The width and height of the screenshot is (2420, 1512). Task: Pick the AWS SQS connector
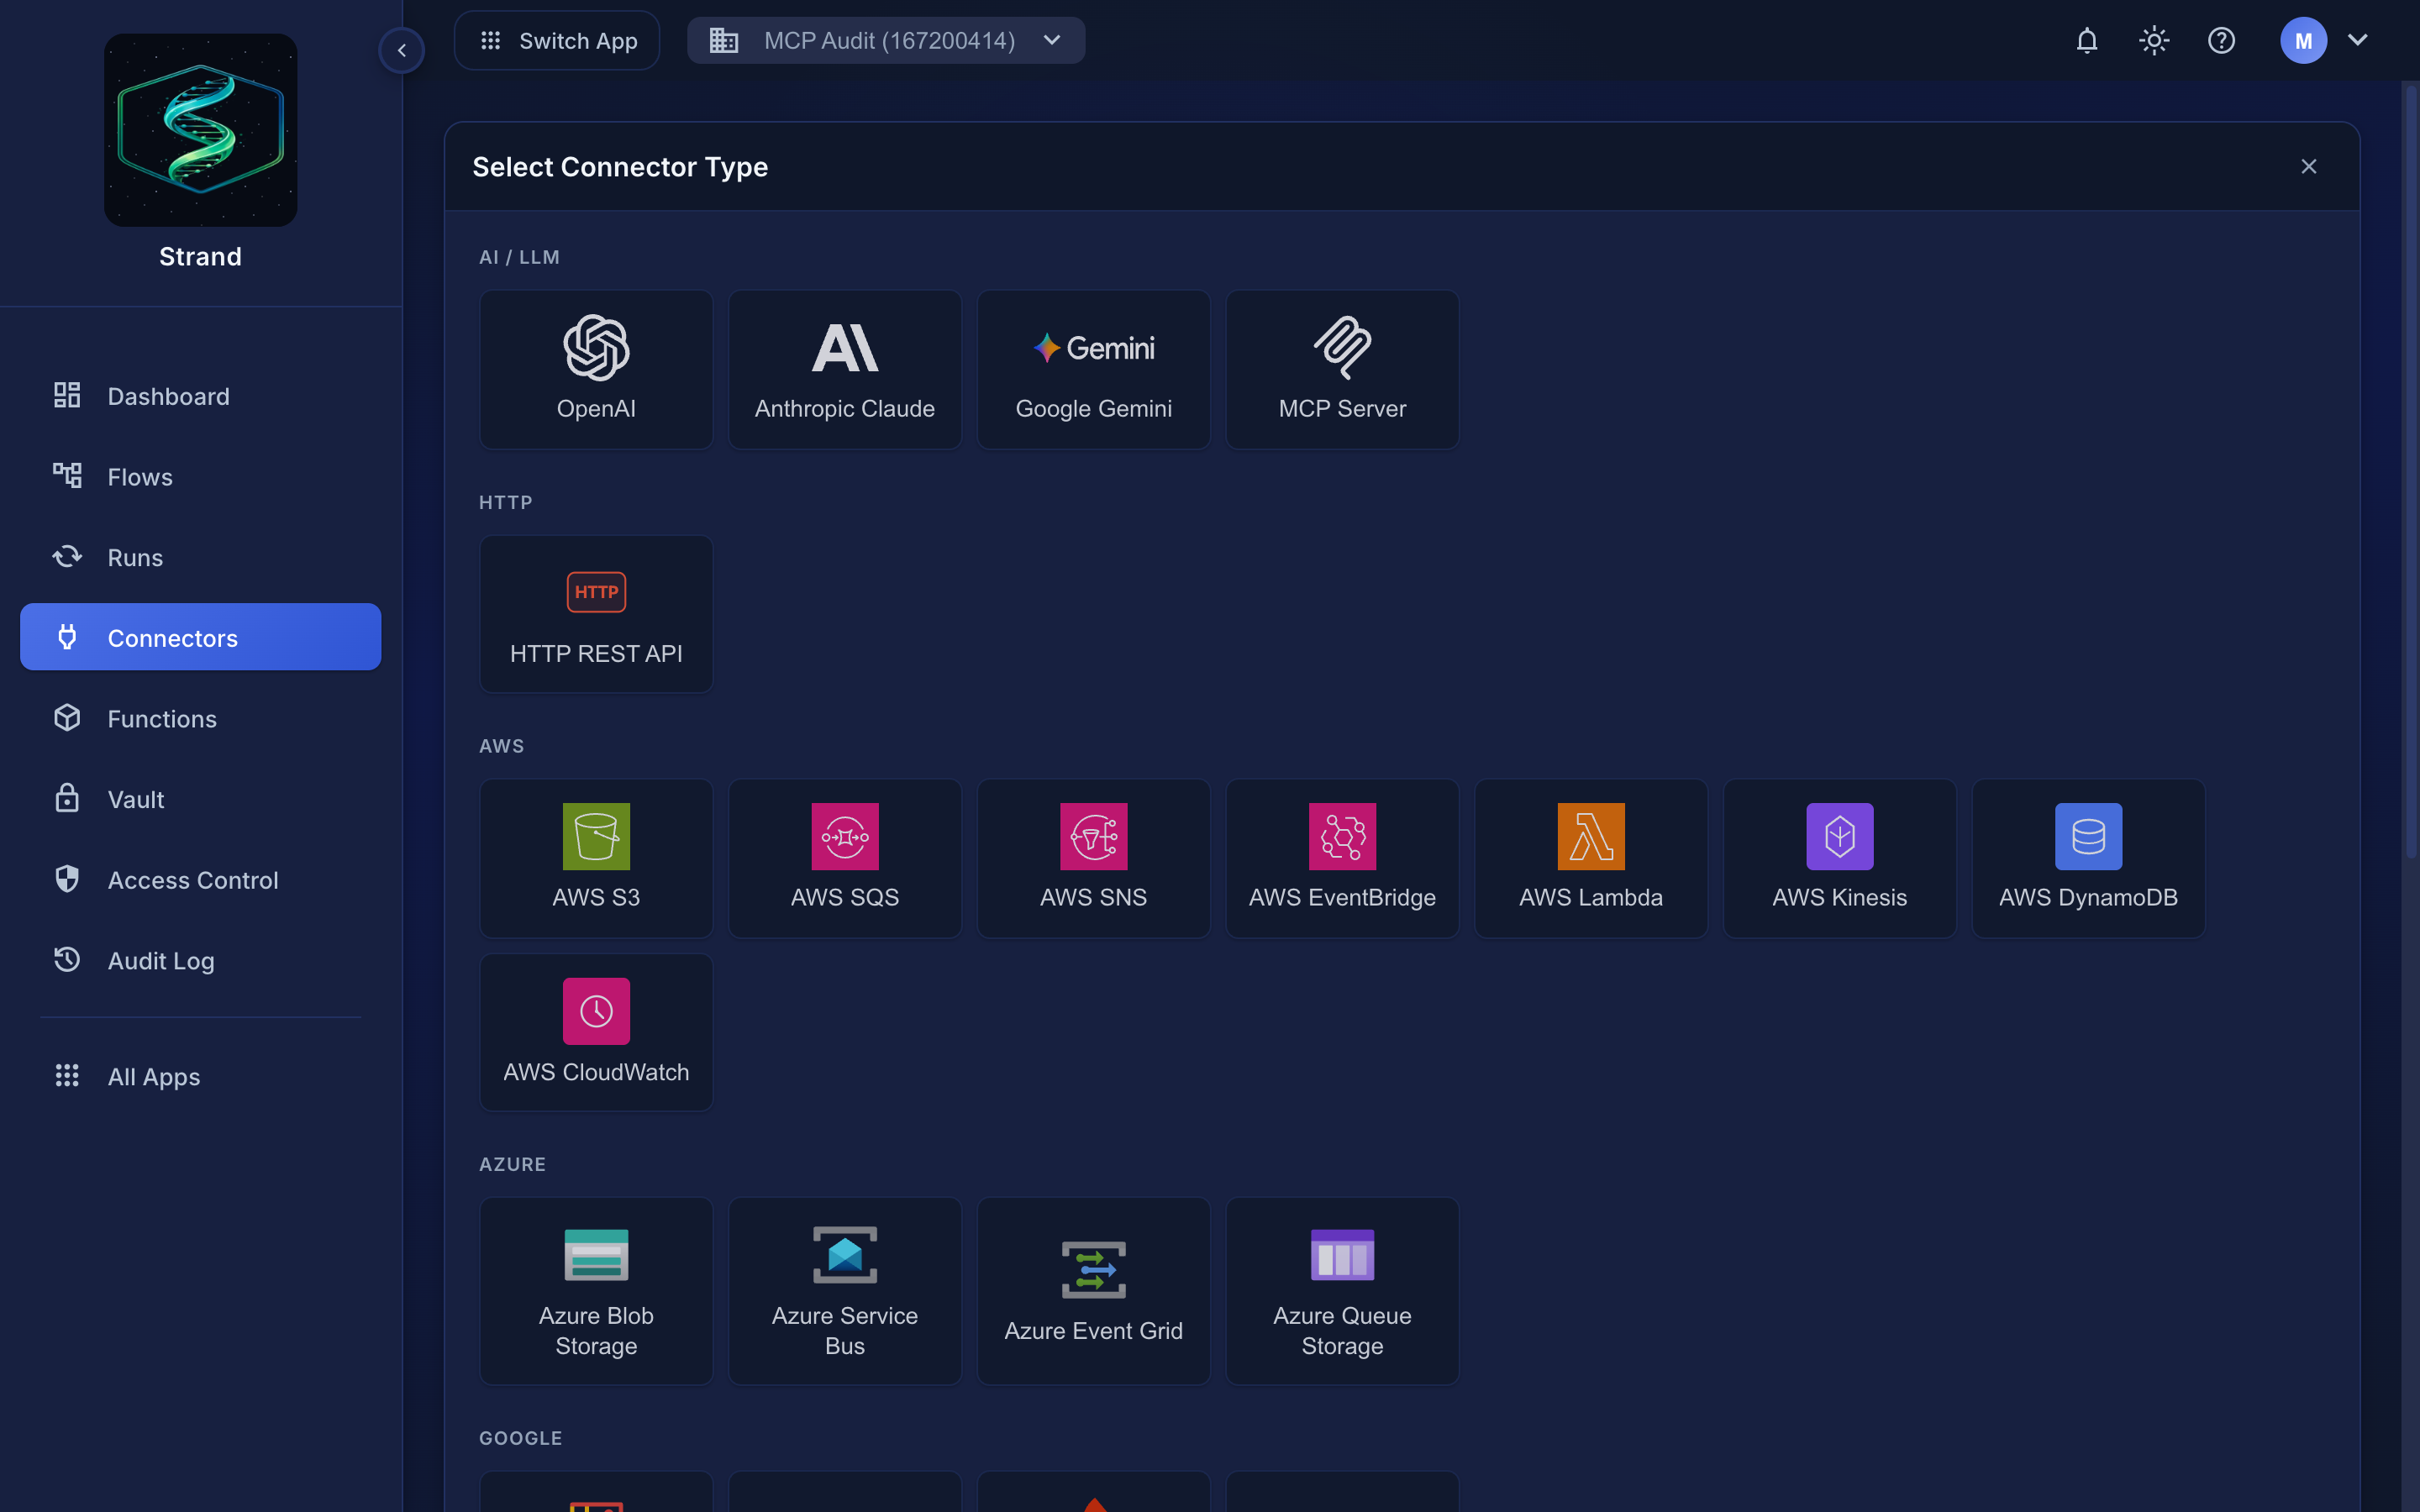pyautogui.click(x=845, y=858)
